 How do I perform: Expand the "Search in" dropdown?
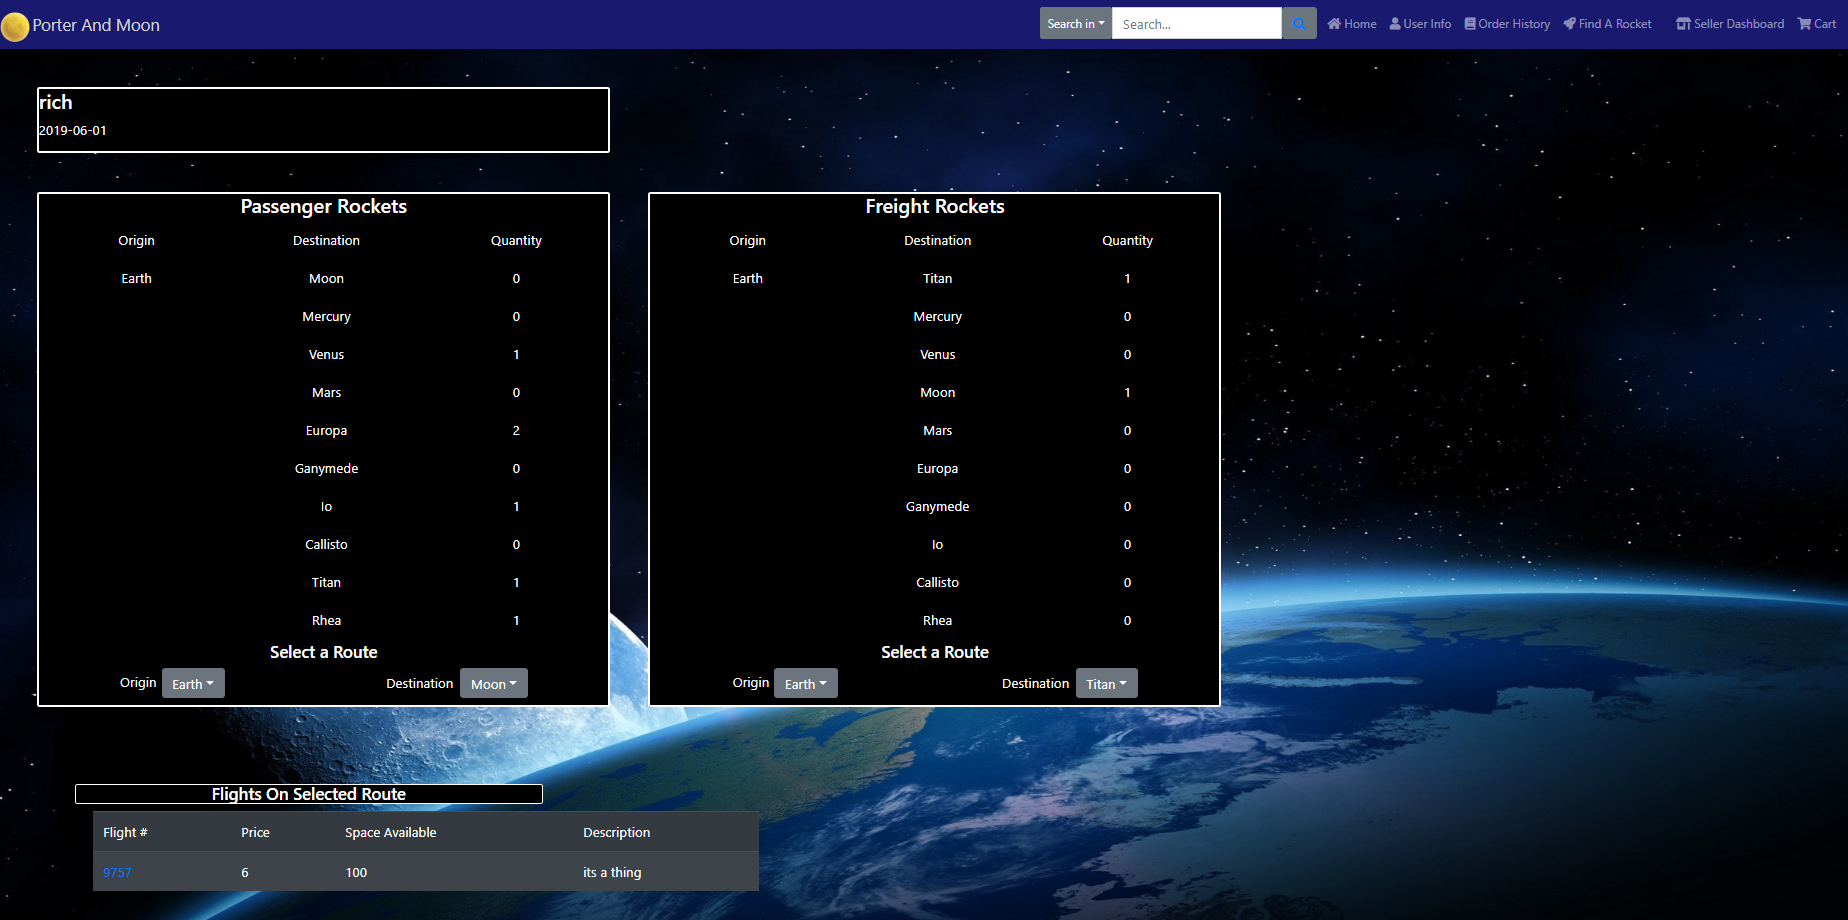tap(1076, 24)
